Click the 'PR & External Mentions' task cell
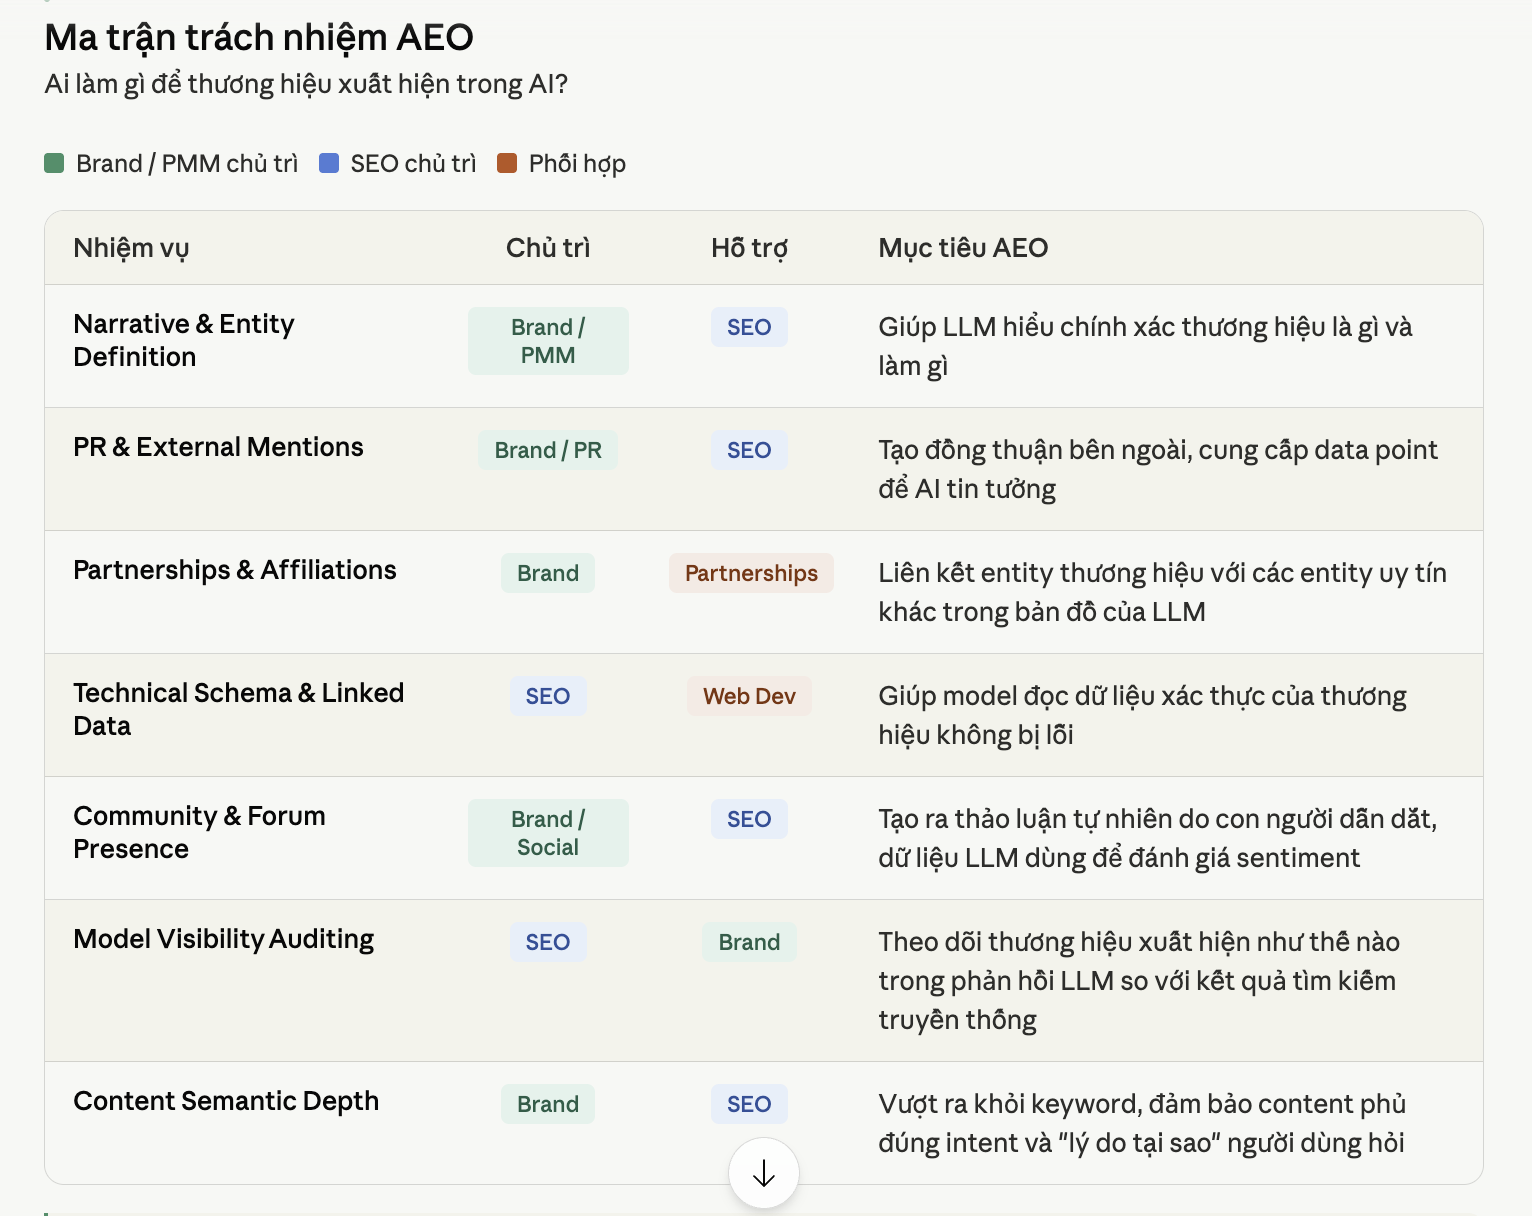This screenshot has height=1216, width=1532. (218, 447)
